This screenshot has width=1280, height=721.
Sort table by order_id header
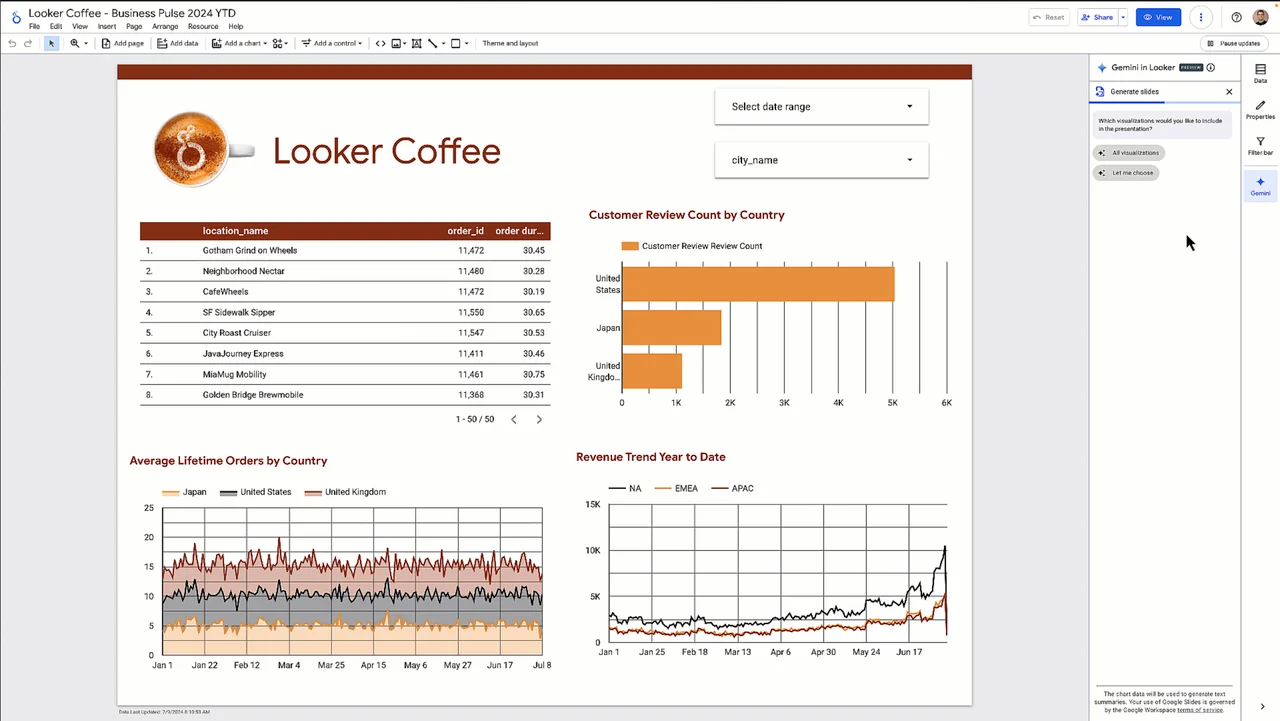pyautogui.click(x=465, y=231)
